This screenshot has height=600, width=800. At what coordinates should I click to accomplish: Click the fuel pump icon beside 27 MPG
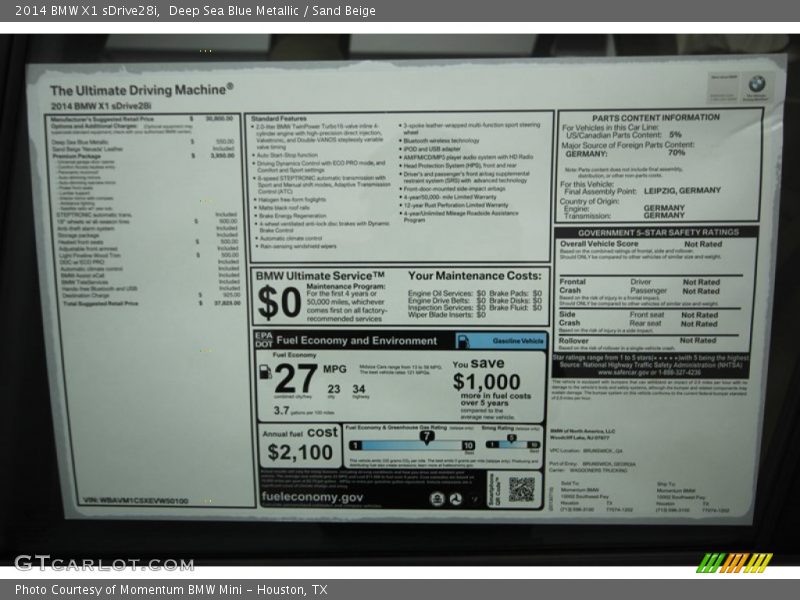(x=265, y=371)
